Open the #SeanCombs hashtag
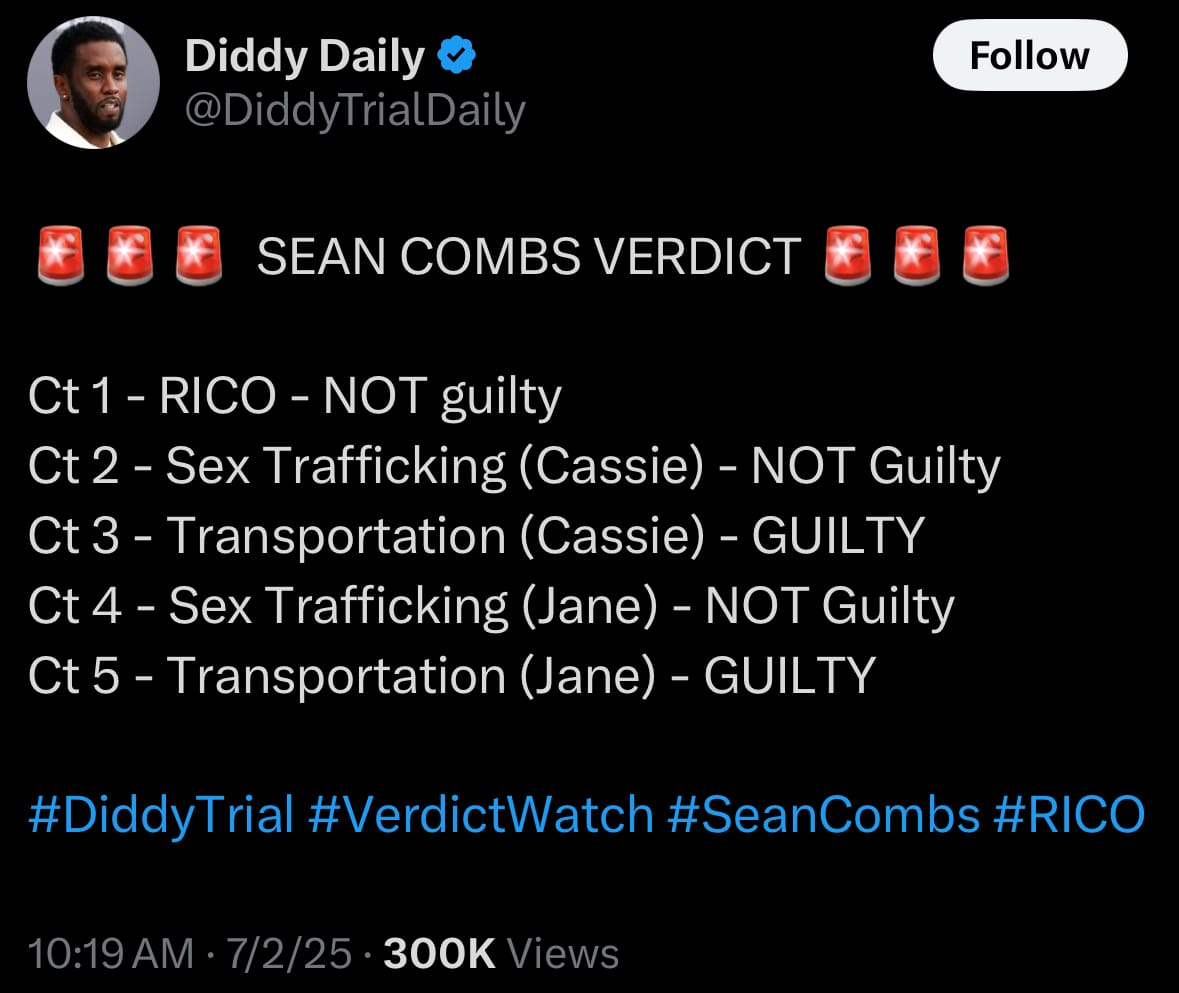This screenshot has height=993, width=1179. (823, 815)
